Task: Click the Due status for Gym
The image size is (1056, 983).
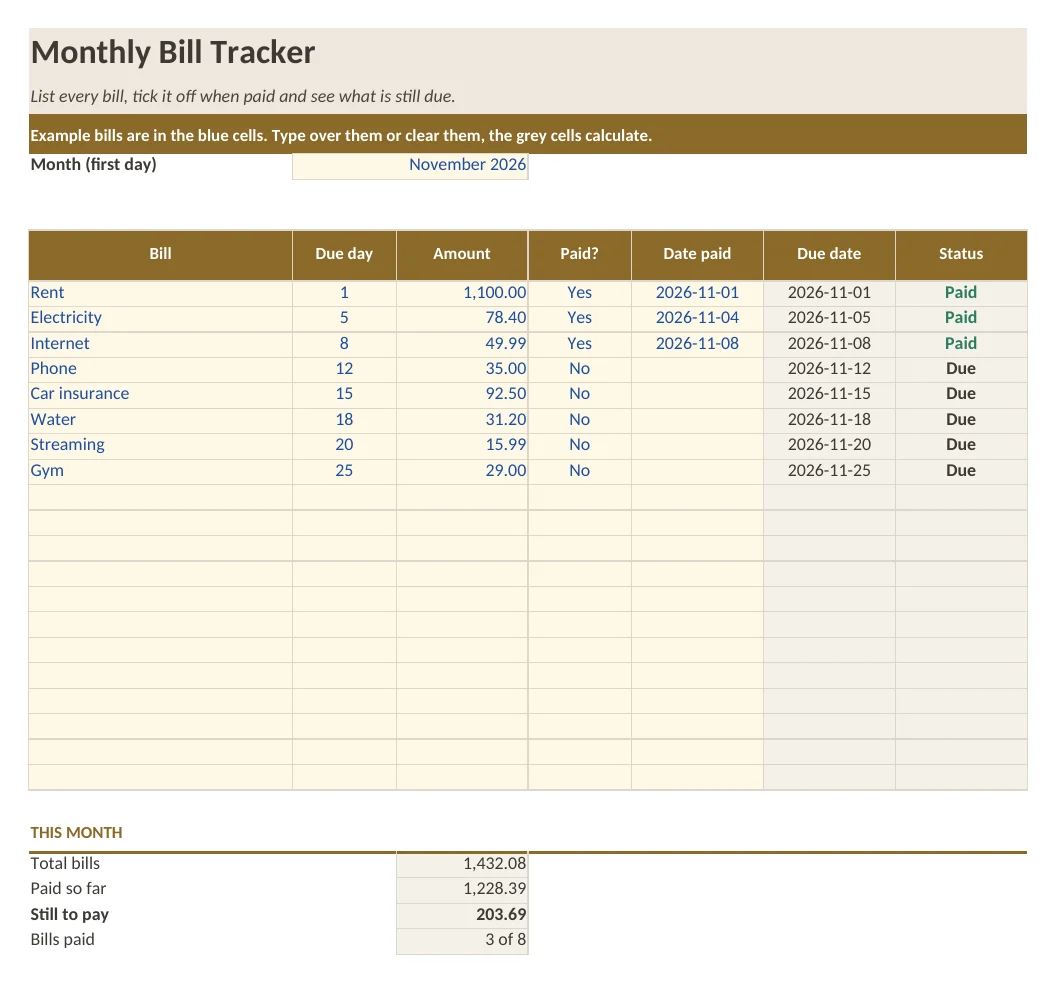Action: [x=961, y=471]
